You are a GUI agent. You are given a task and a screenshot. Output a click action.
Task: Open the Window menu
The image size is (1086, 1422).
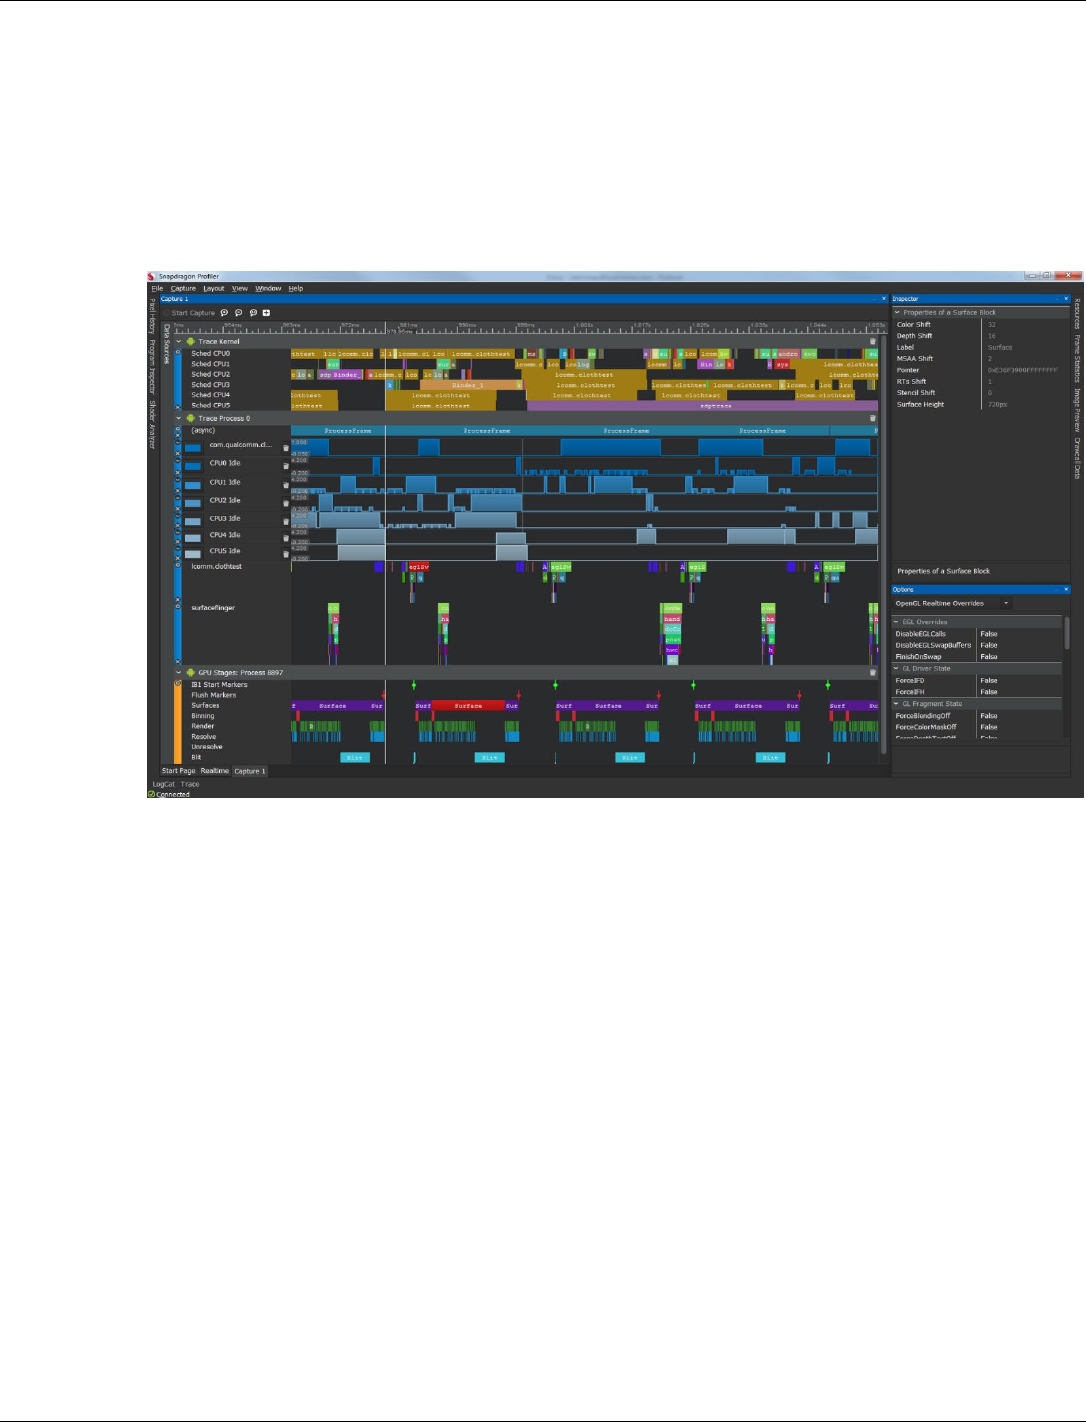[x=268, y=288]
